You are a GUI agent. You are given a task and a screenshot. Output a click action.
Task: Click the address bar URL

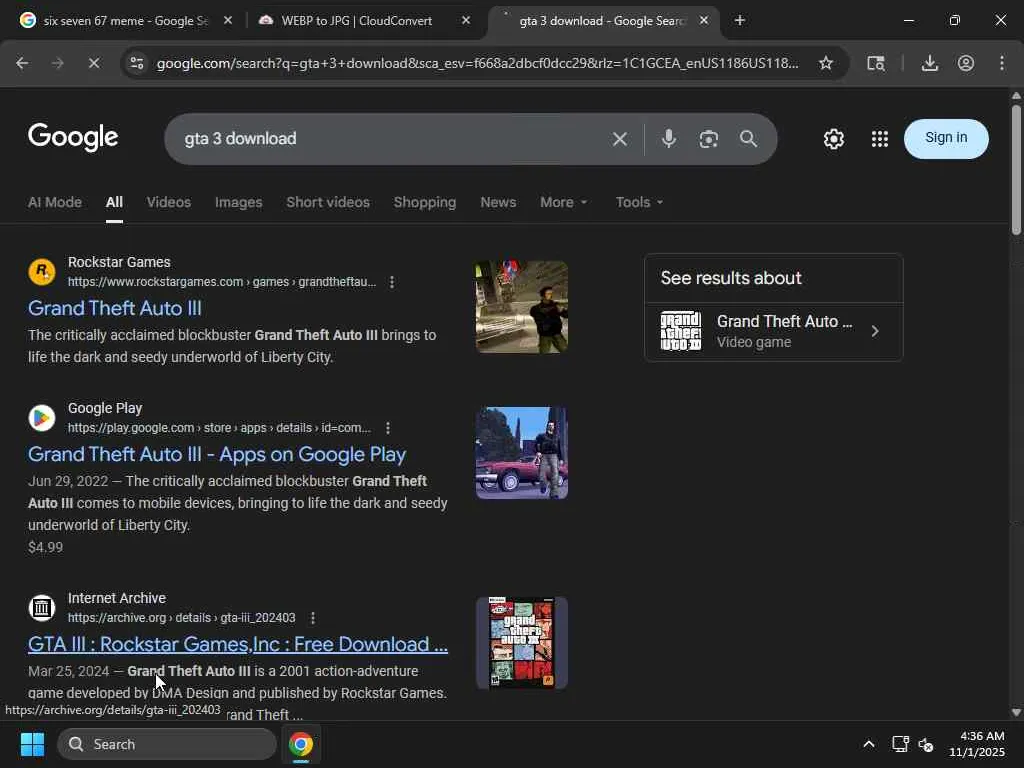tap(477, 63)
